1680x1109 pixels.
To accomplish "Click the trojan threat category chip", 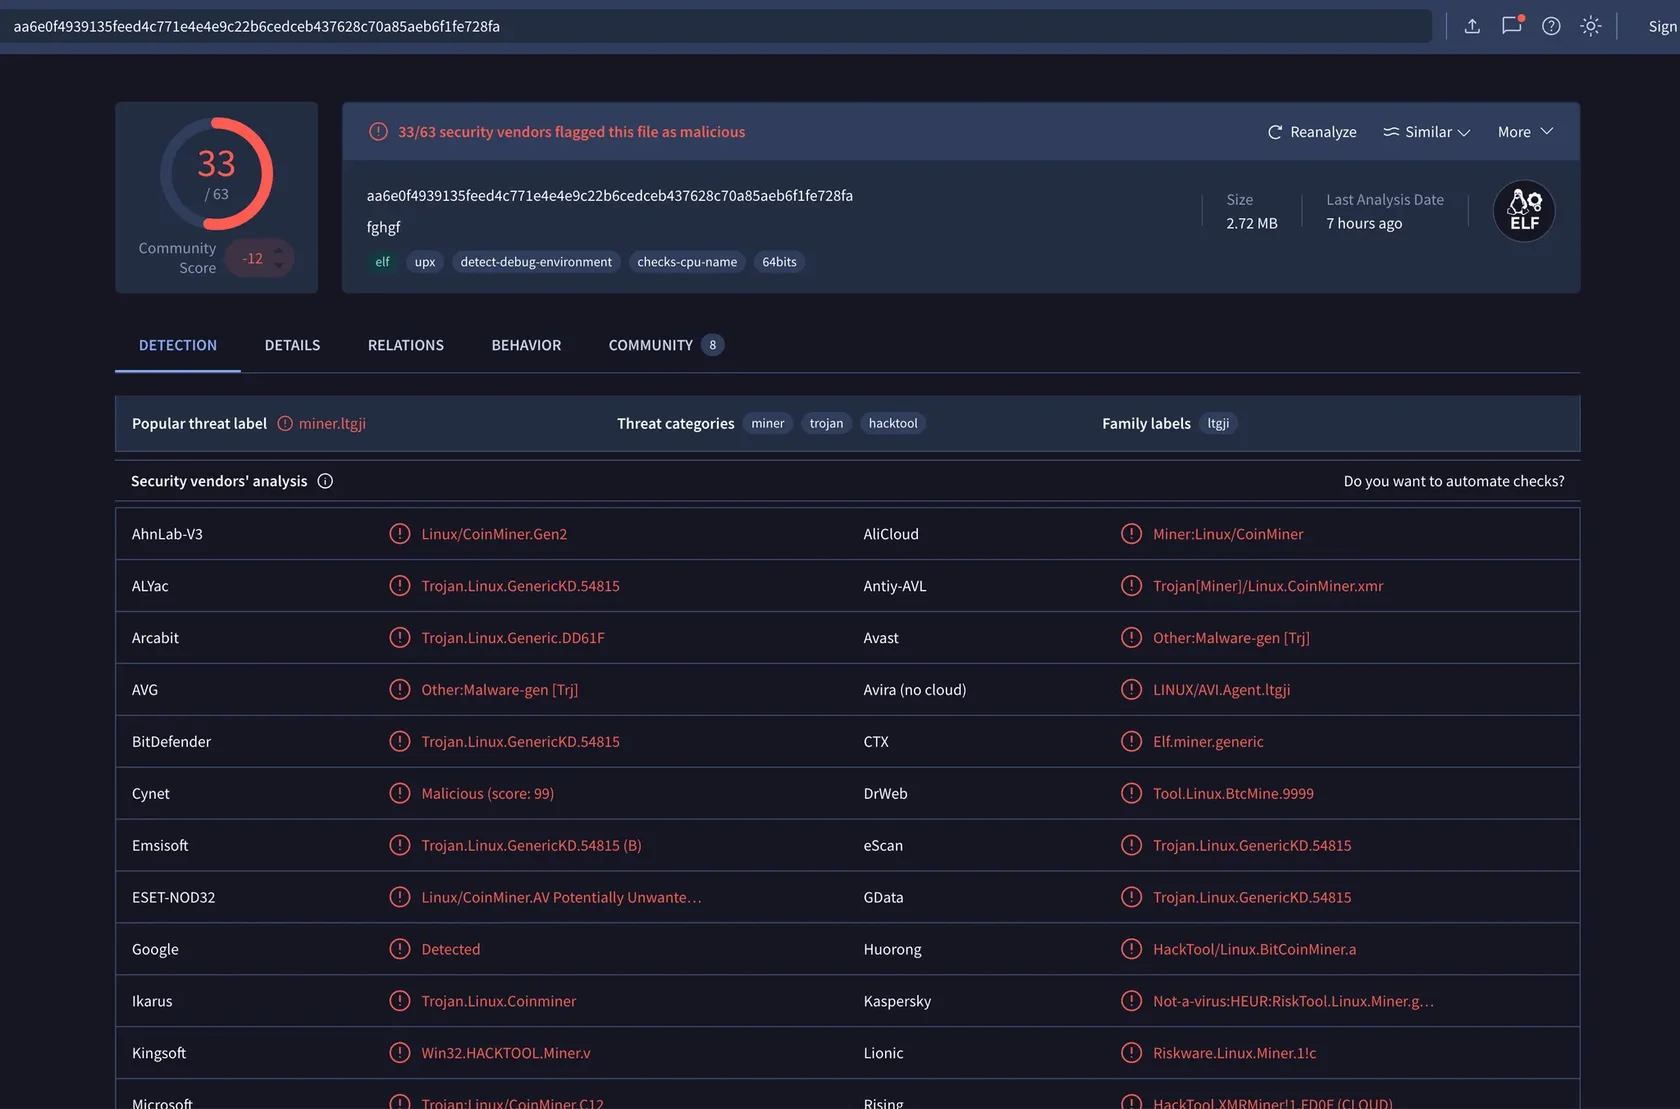I will [x=826, y=423].
